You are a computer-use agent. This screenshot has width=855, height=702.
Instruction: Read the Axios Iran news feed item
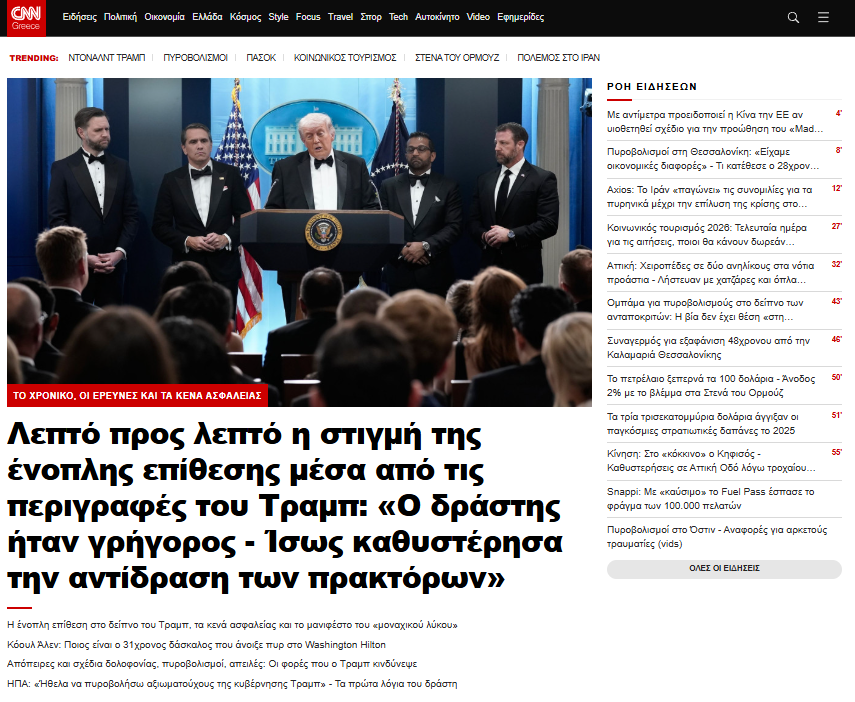click(710, 195)
